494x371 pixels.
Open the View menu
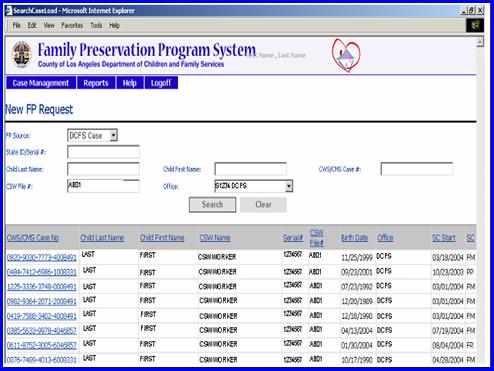49,25
